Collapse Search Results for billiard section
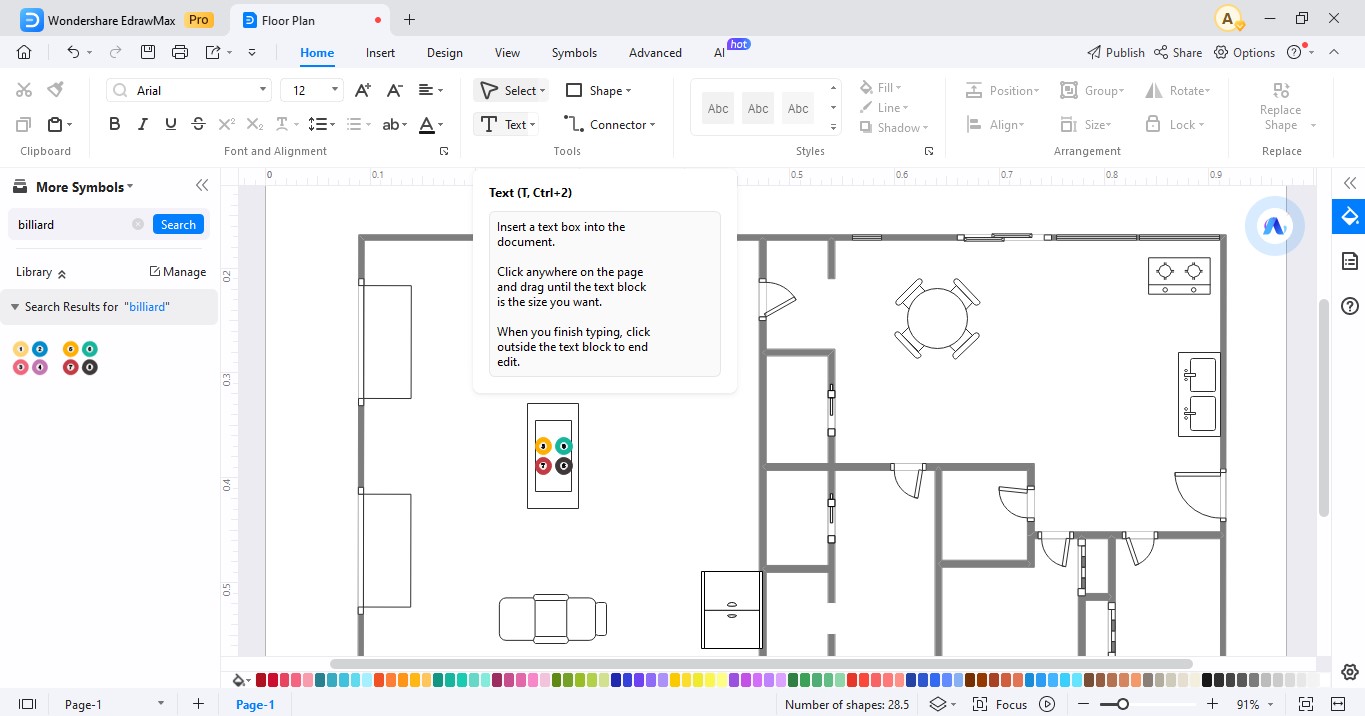 pyautogui.click(x=15, y=307)
